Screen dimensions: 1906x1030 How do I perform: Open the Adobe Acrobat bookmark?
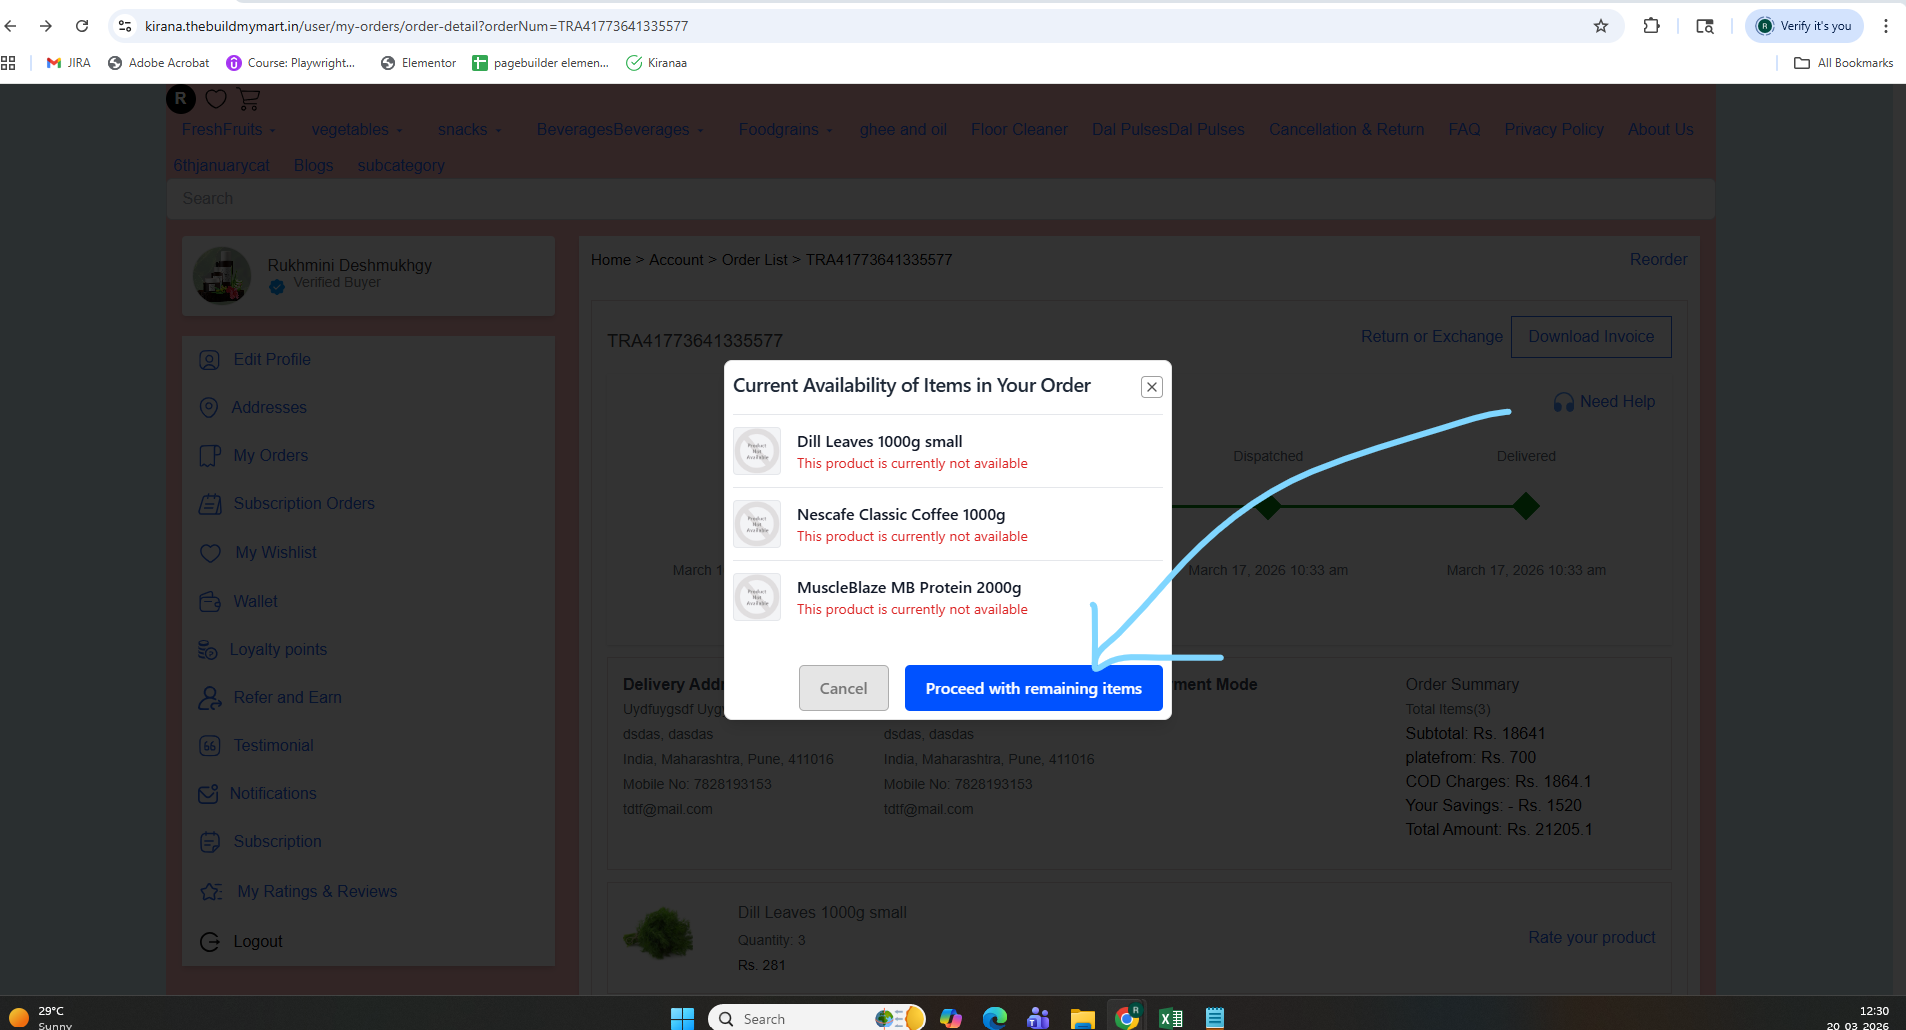(159, 63)
